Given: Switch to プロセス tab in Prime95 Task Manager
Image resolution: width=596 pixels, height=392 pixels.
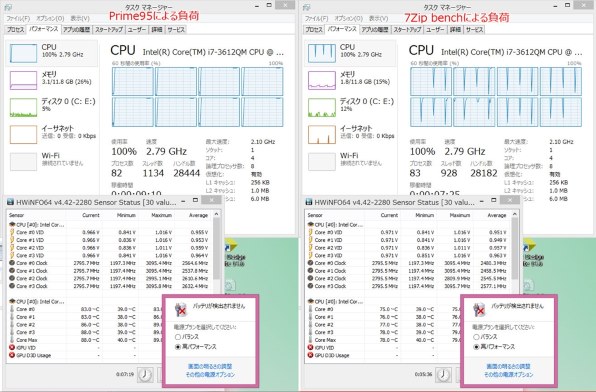Looking at the screenshot, I should (16, 29).
